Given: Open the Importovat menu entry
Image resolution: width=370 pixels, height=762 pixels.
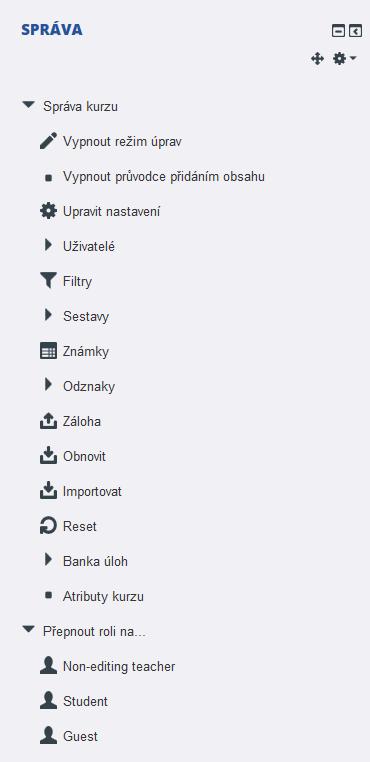Looking at the screenshot, I should [92, 491].
